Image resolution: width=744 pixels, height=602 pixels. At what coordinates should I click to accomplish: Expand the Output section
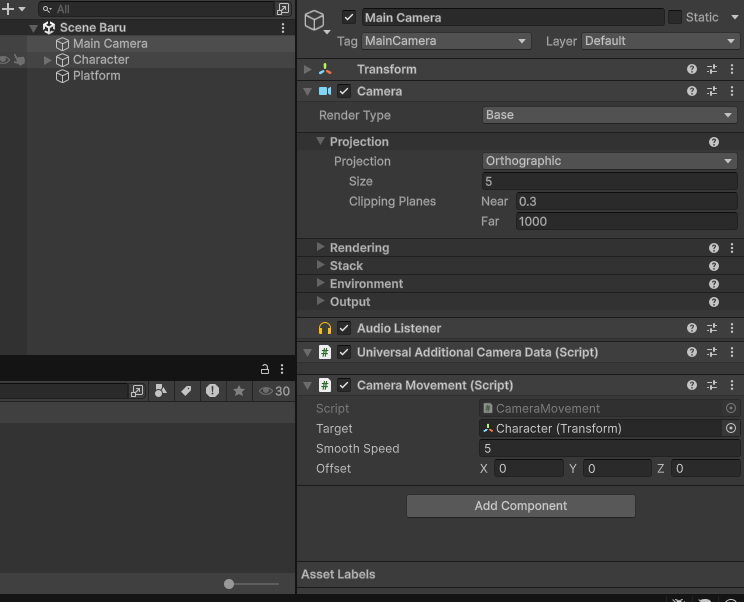[x=320, y=301]
